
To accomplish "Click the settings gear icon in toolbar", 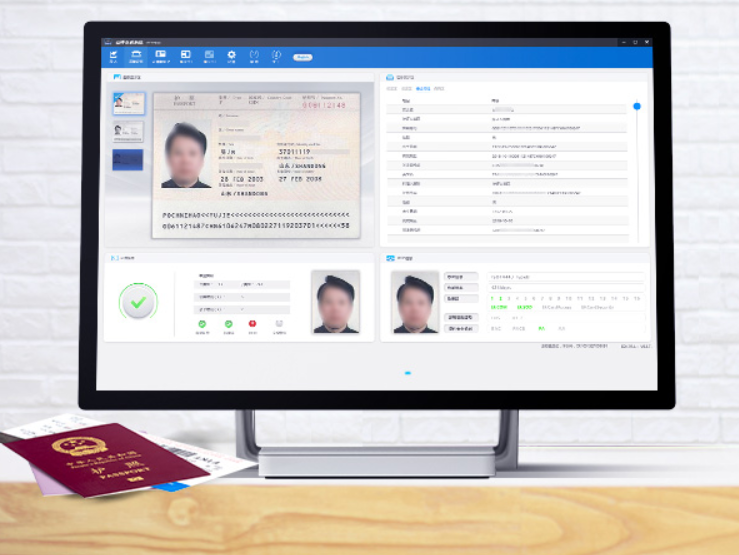I will tap(231, 56).
